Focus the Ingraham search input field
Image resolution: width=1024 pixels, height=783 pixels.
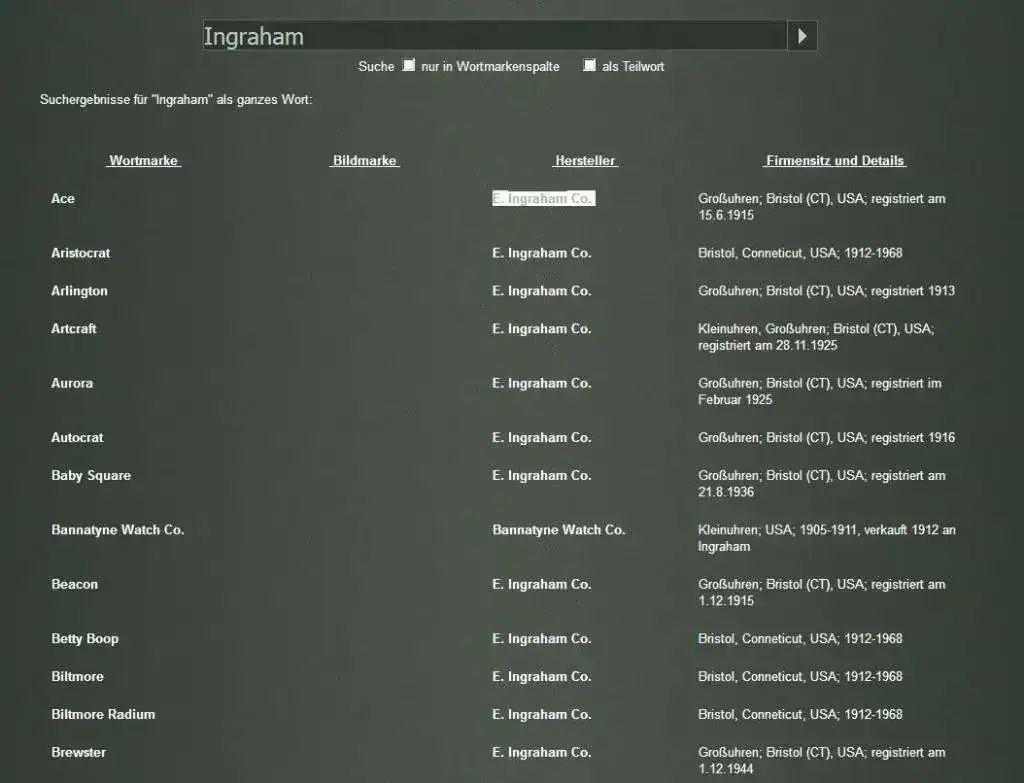pos(494,36)
